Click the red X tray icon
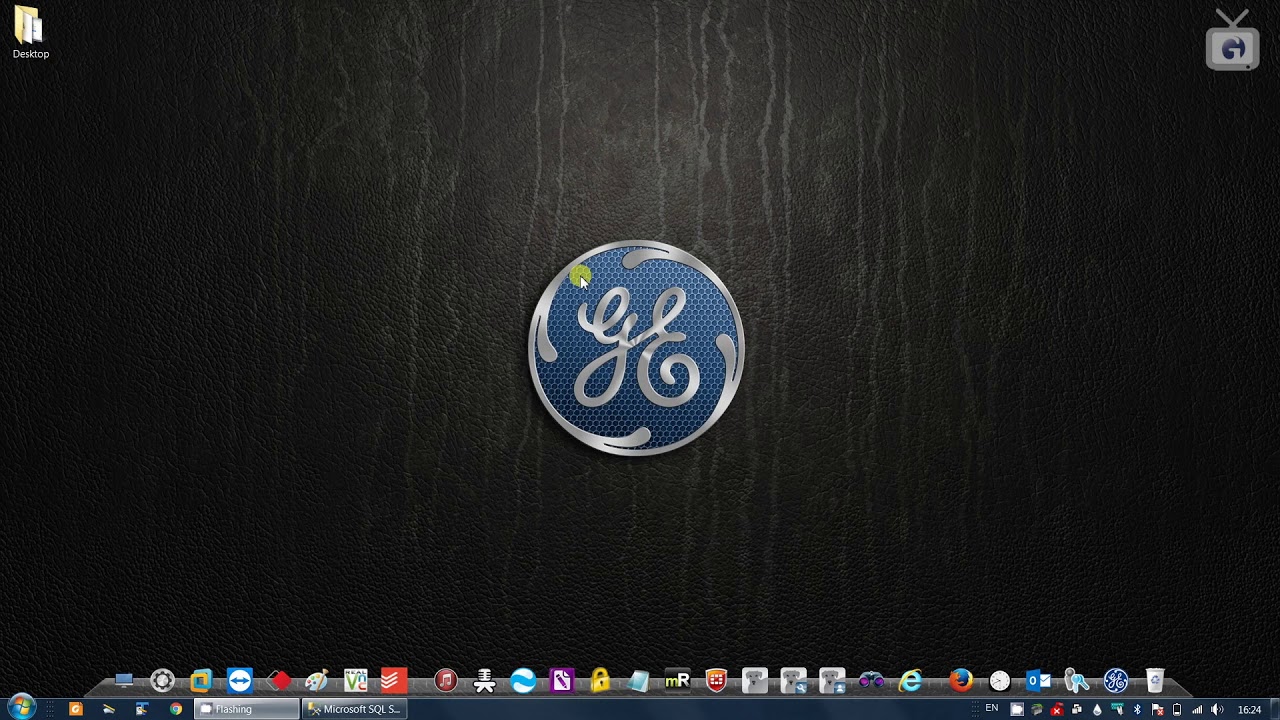Viewport: 1280px width, 720px height. 1057,709
